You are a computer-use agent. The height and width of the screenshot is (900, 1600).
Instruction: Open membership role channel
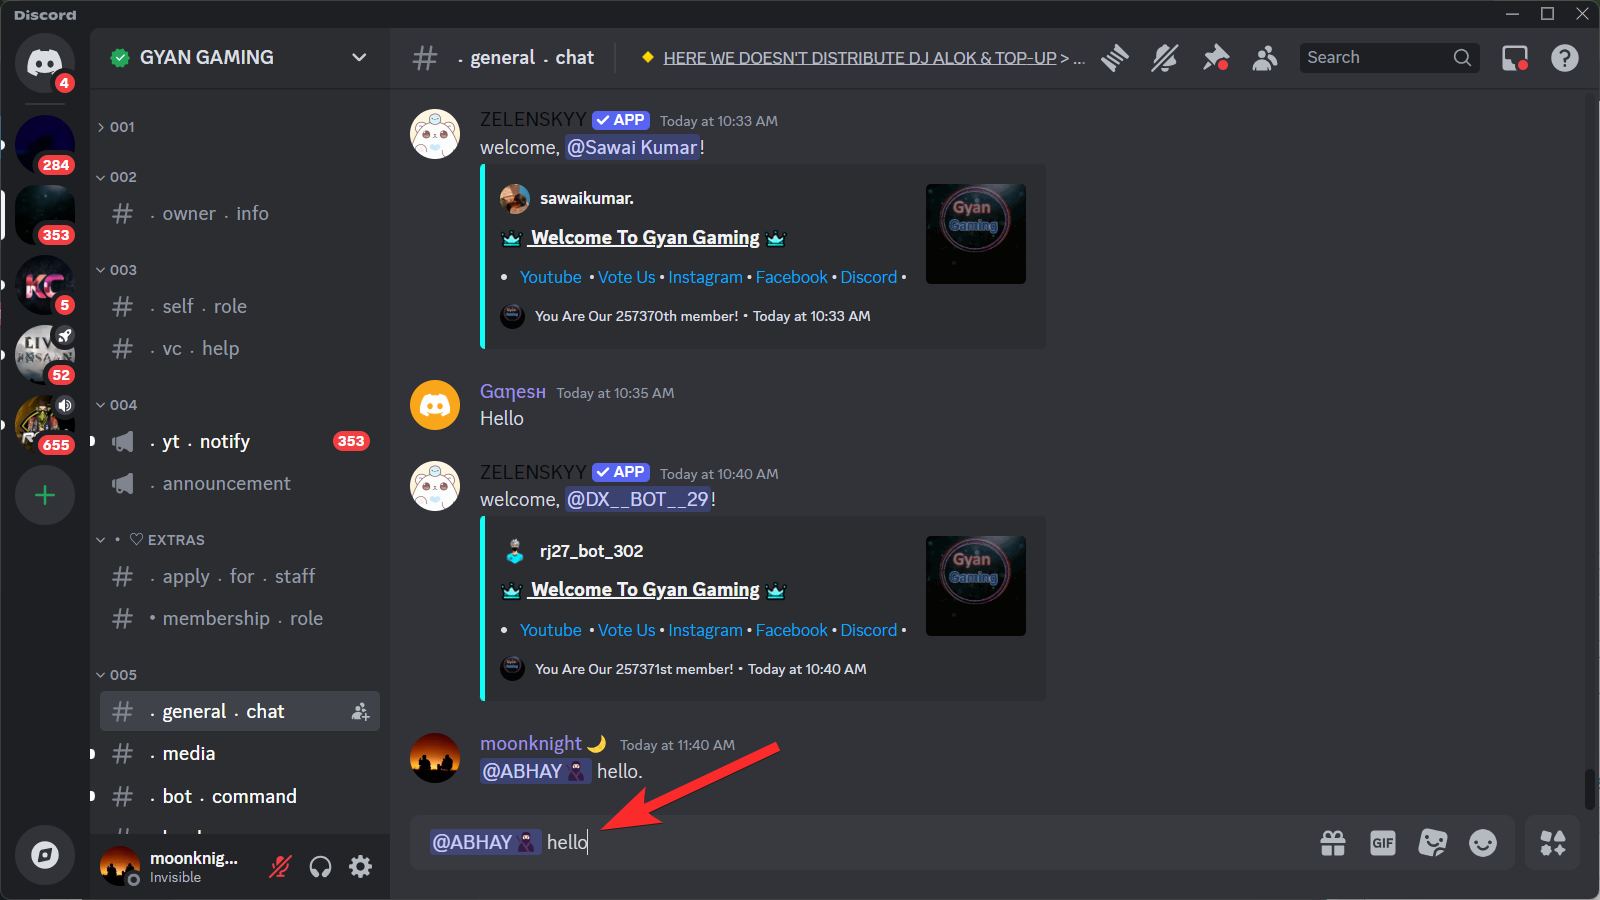coord(240,619)
